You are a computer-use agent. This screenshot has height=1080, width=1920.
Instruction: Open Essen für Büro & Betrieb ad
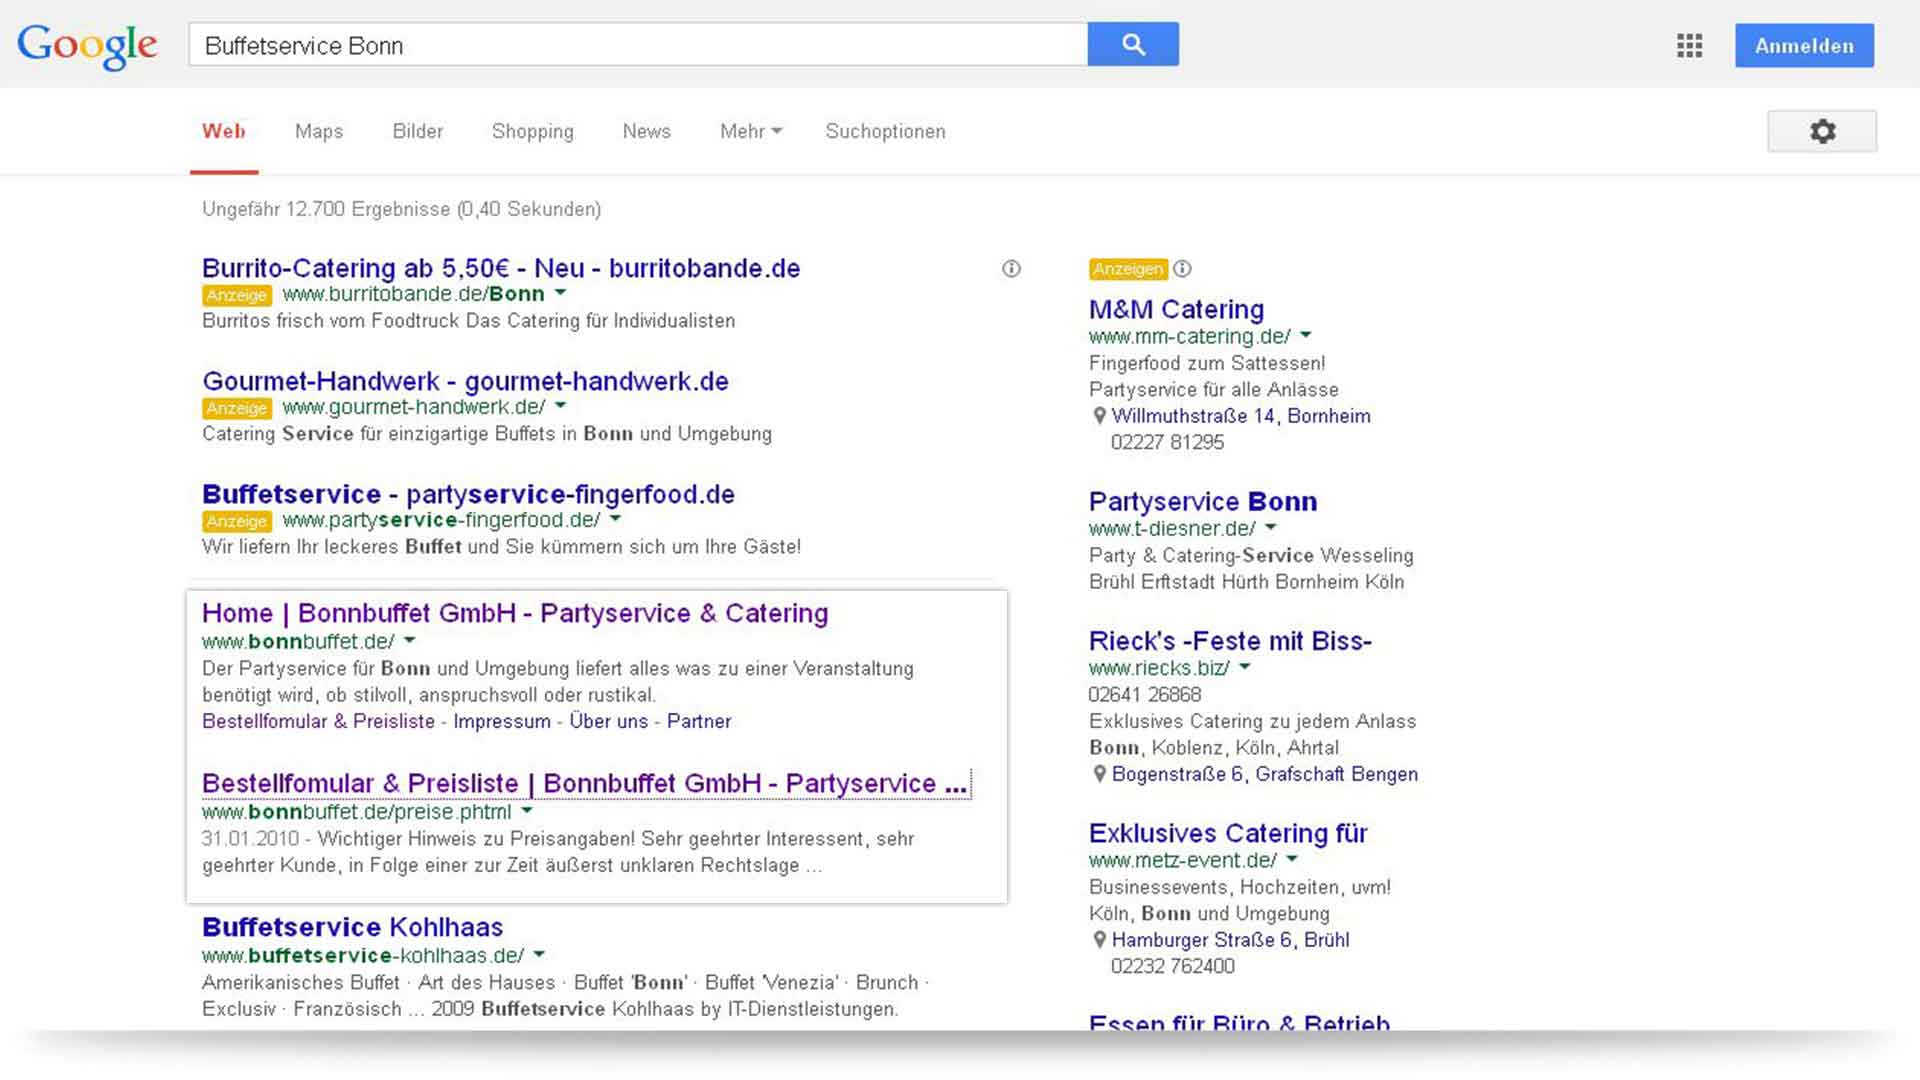pyautogui.click(x=1239, y=1022)
